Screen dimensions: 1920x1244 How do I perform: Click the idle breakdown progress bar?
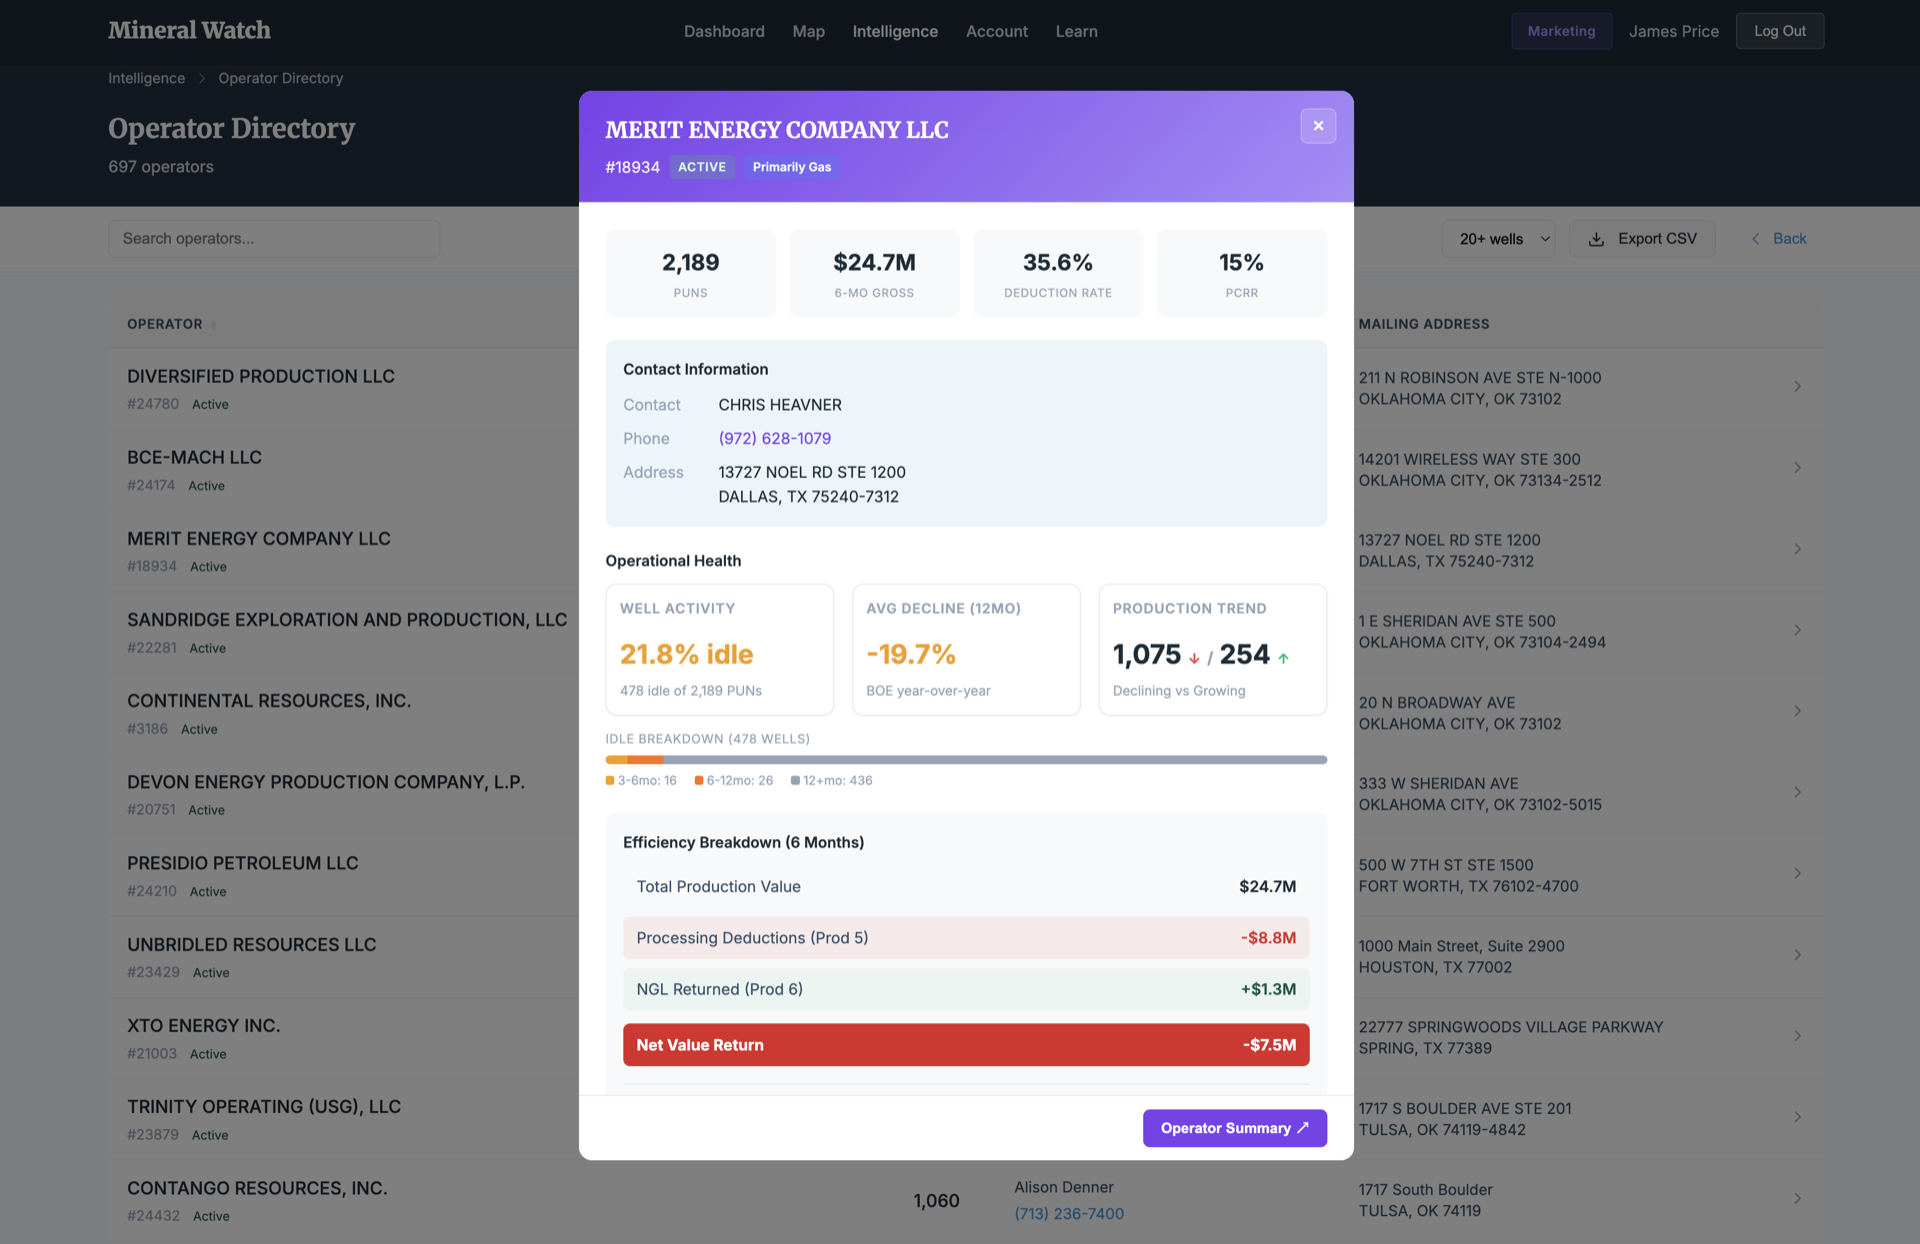click(x=965, y=760)
